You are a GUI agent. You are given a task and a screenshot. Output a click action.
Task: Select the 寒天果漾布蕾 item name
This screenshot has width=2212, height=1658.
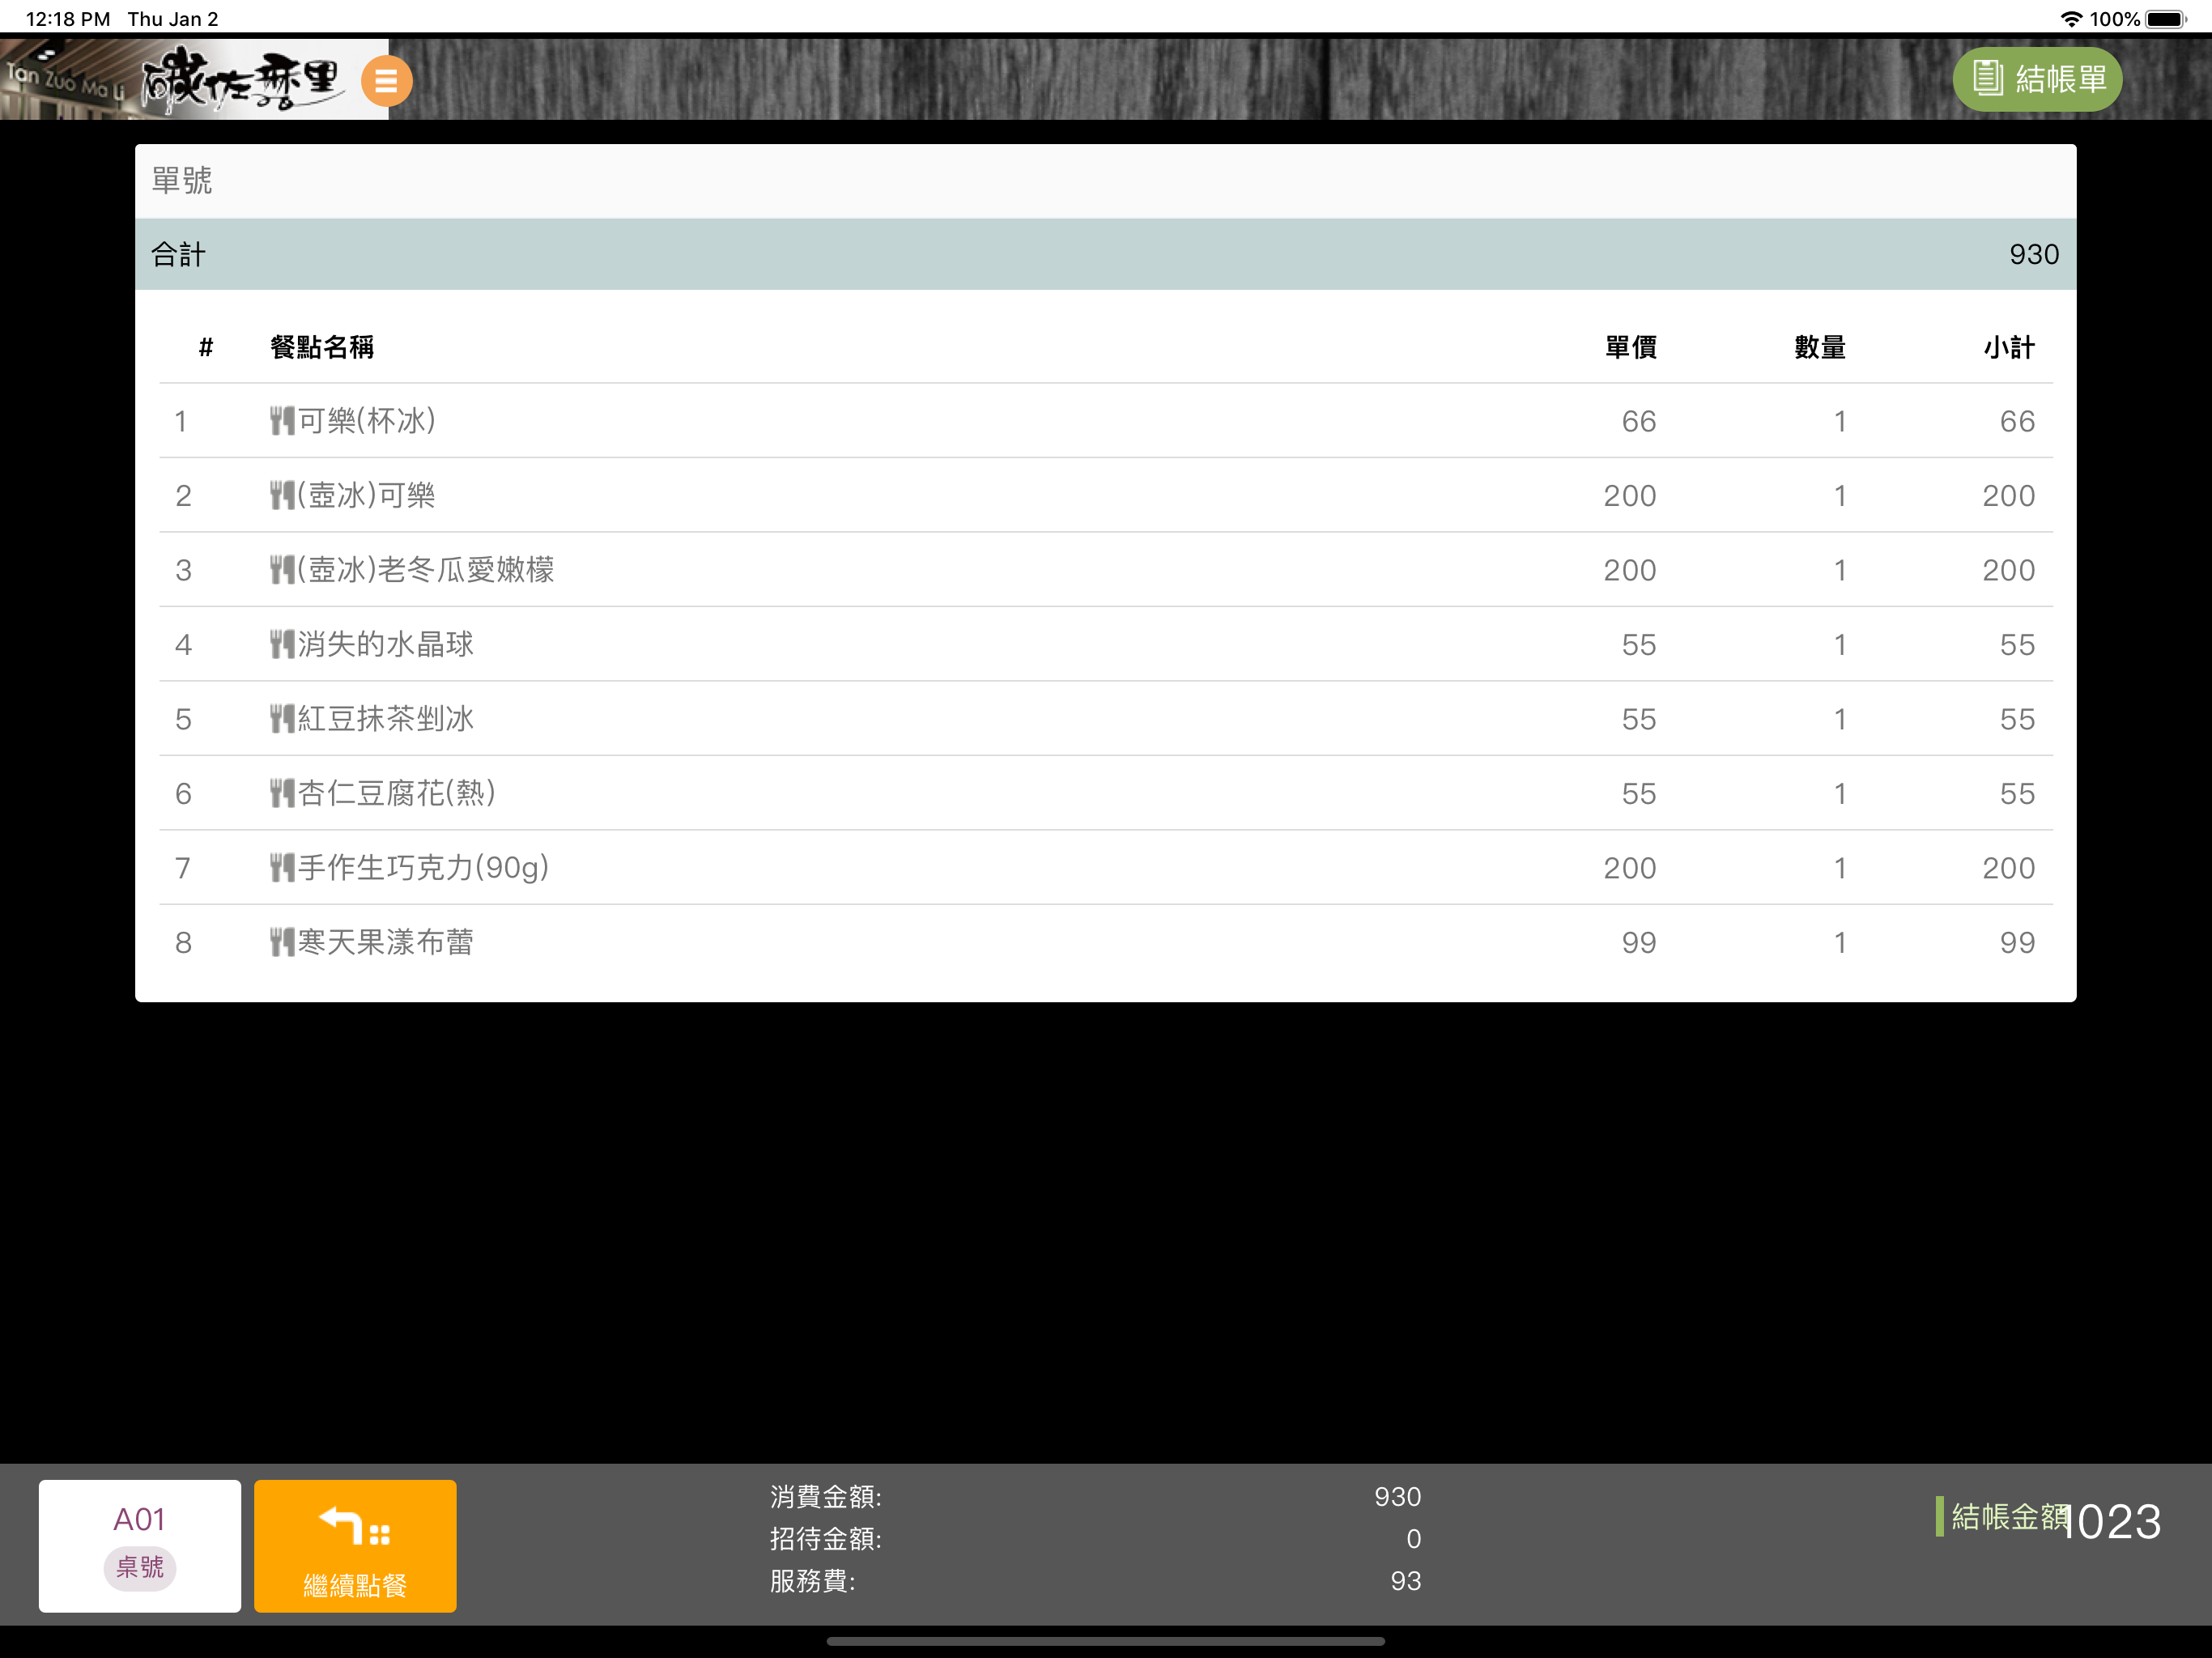[386, 942]
